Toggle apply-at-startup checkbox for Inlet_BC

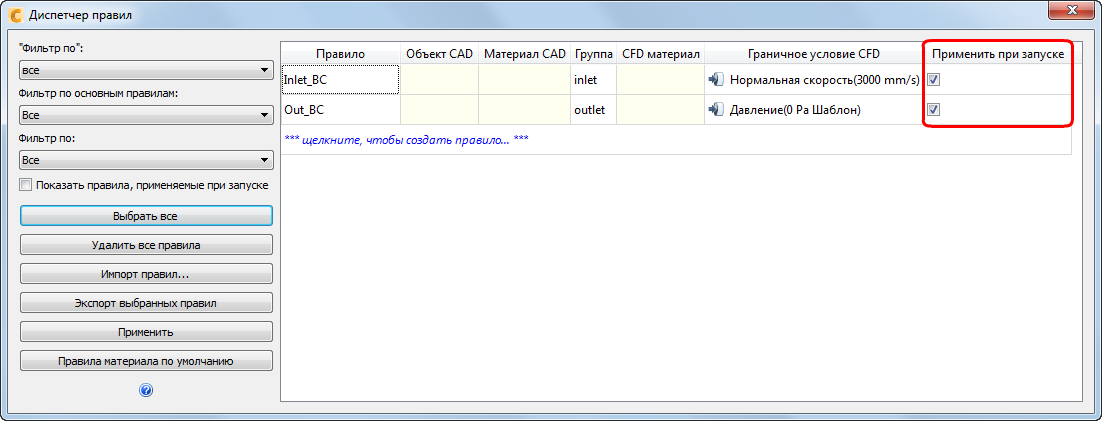click(x=934, y=79)
